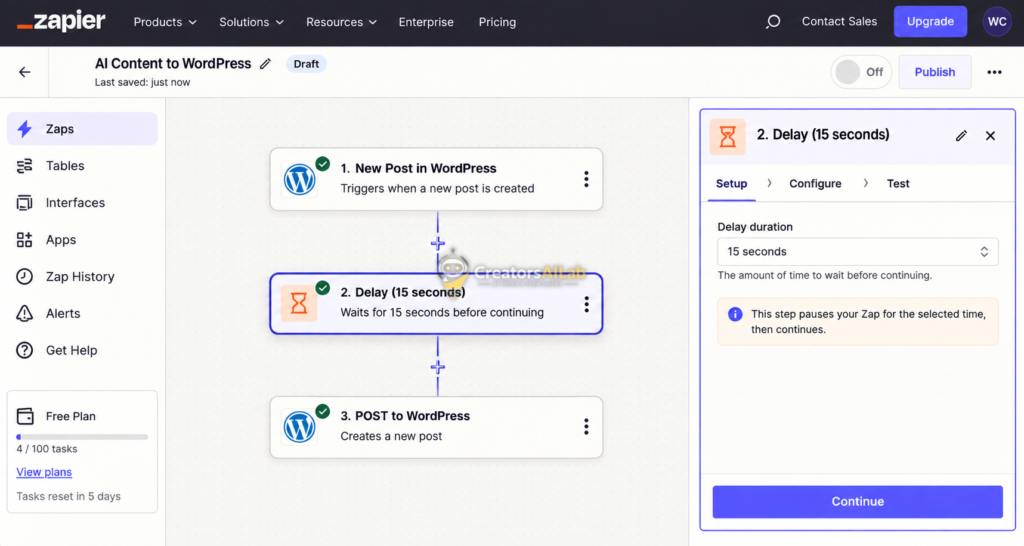
Task: Click the Upgrade button
Action: (x=930, y=22)
